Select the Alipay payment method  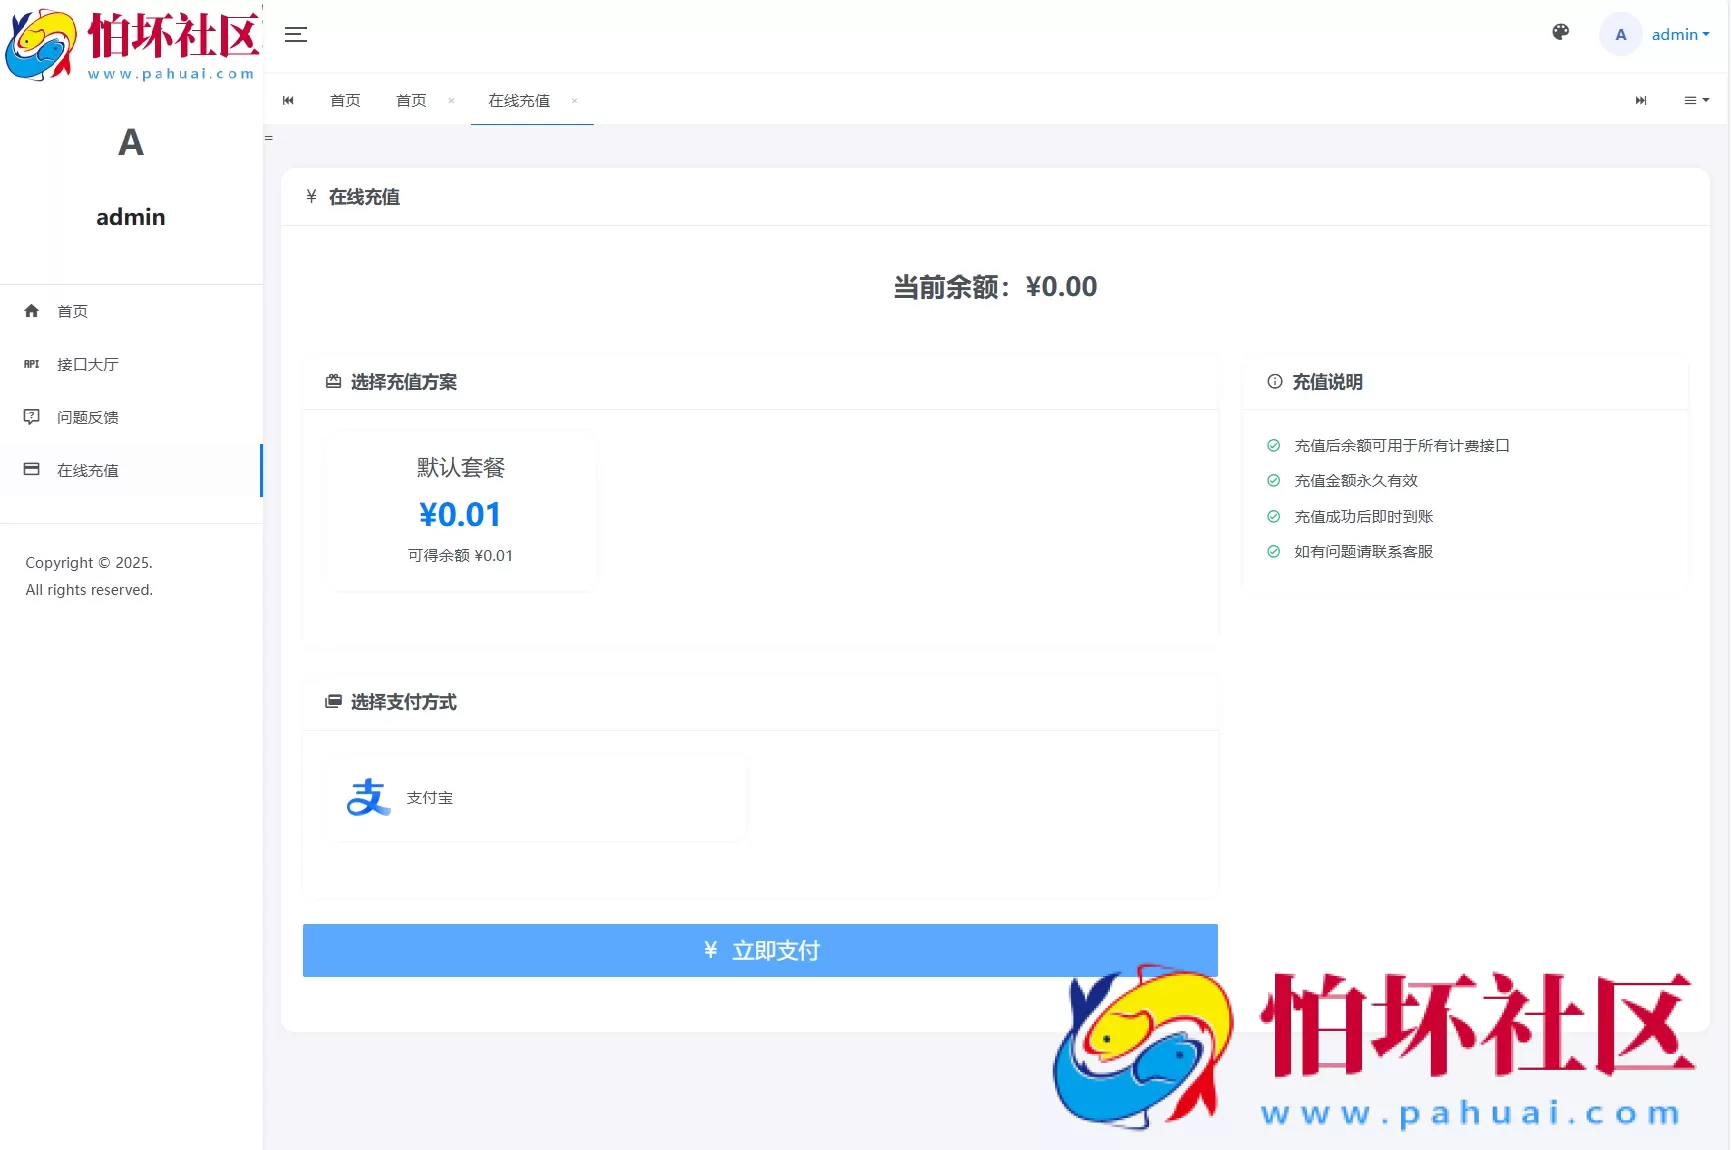coord(535,798)
